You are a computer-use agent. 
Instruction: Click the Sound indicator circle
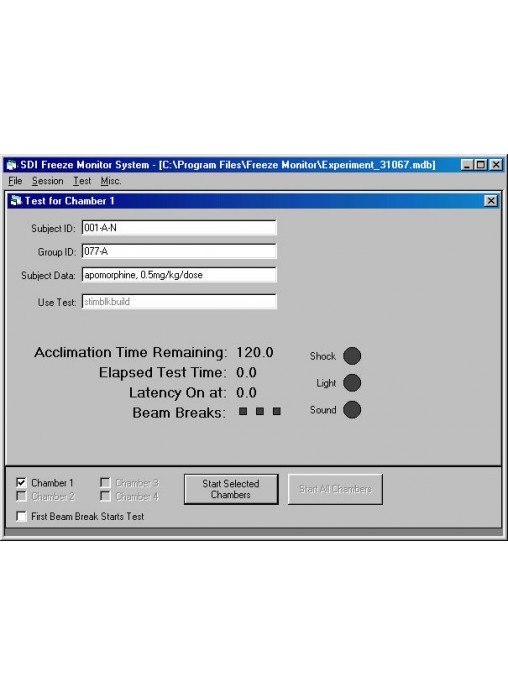click(352, 410)
